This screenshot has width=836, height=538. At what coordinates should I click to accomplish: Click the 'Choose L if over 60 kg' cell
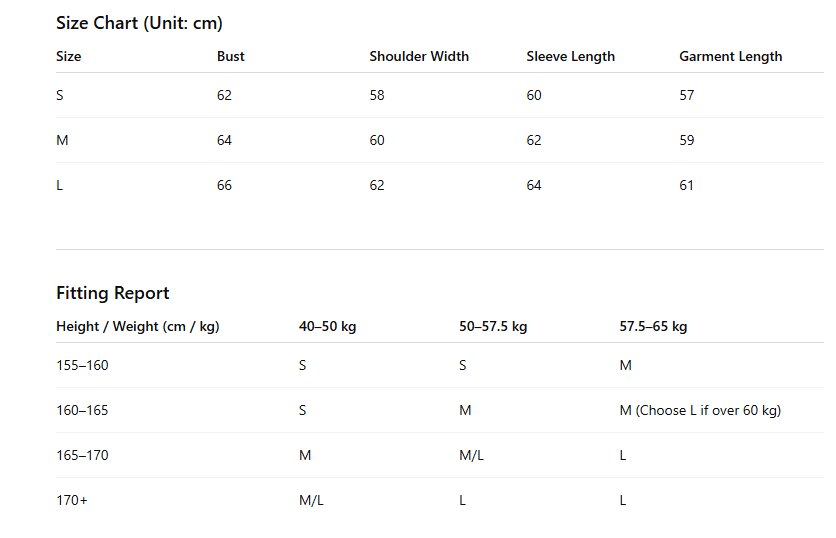tap(700, 410)
